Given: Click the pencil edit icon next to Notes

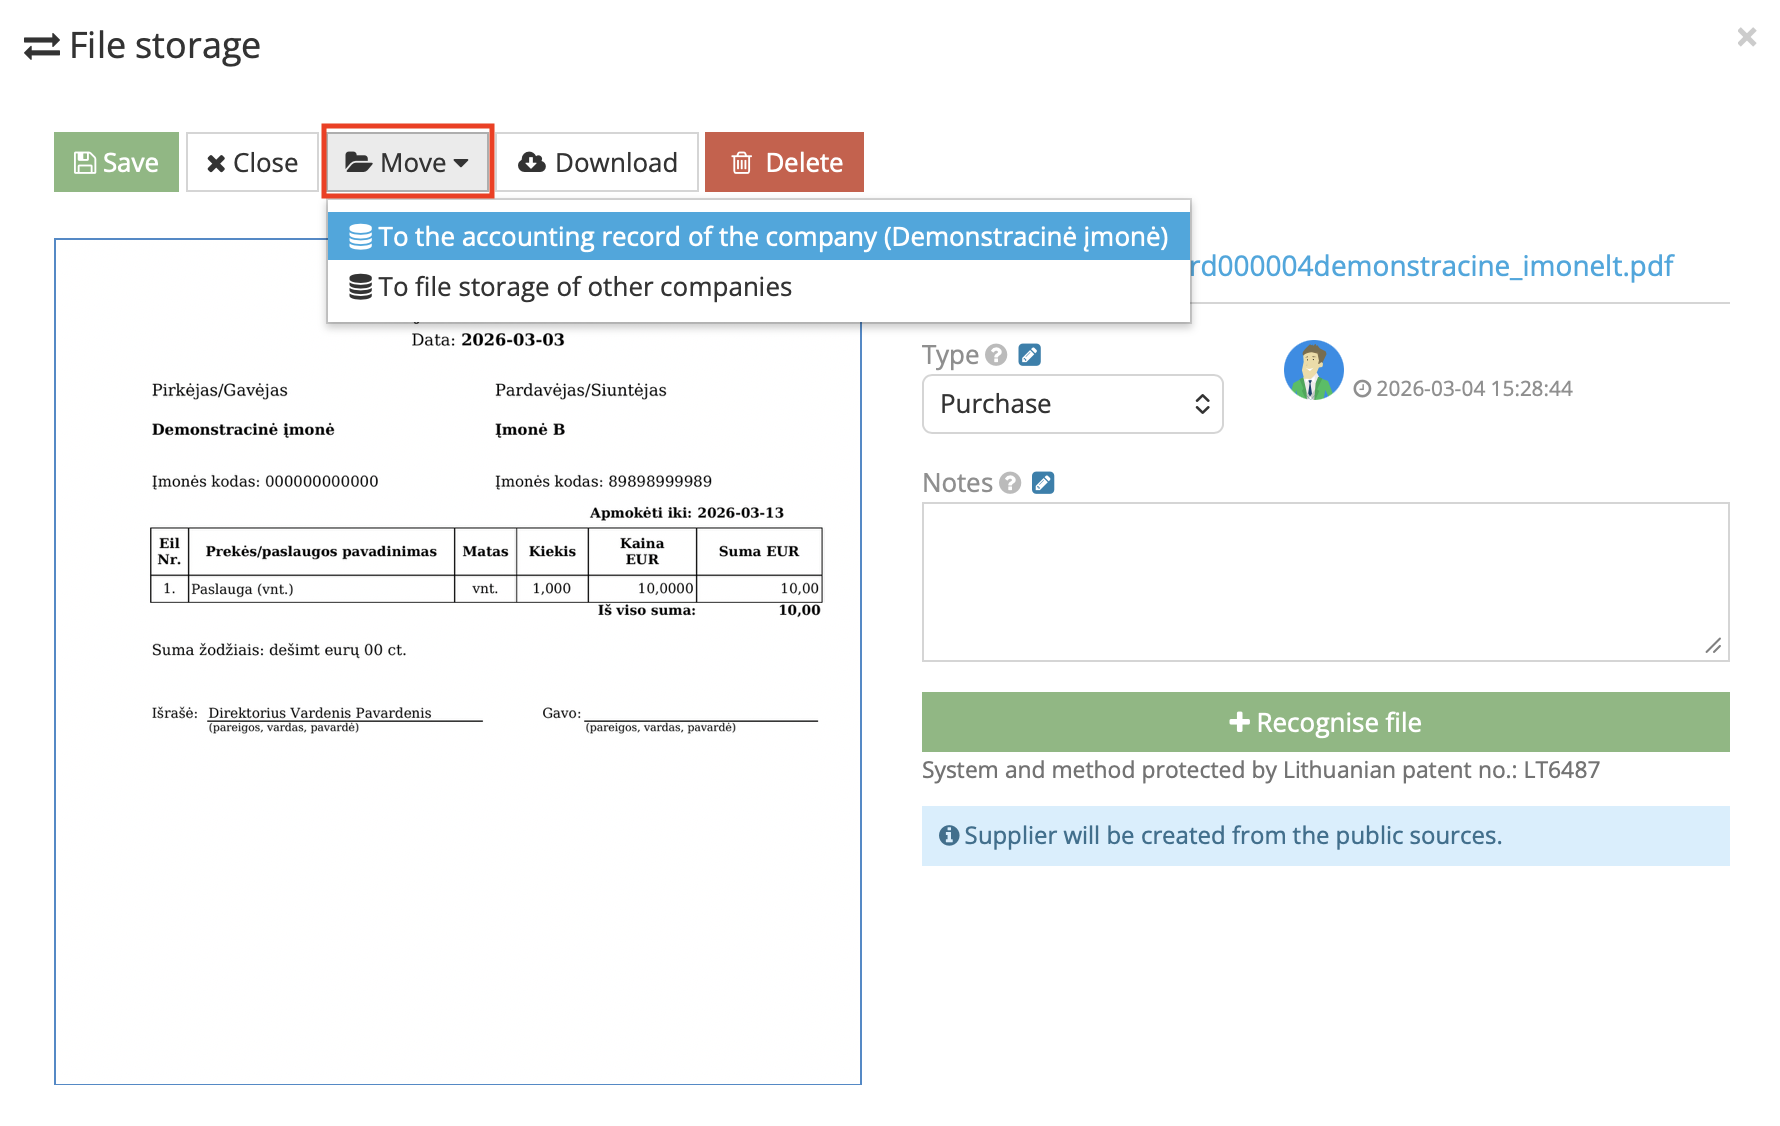Looking at the screenshot, I should click(1043, 482).
